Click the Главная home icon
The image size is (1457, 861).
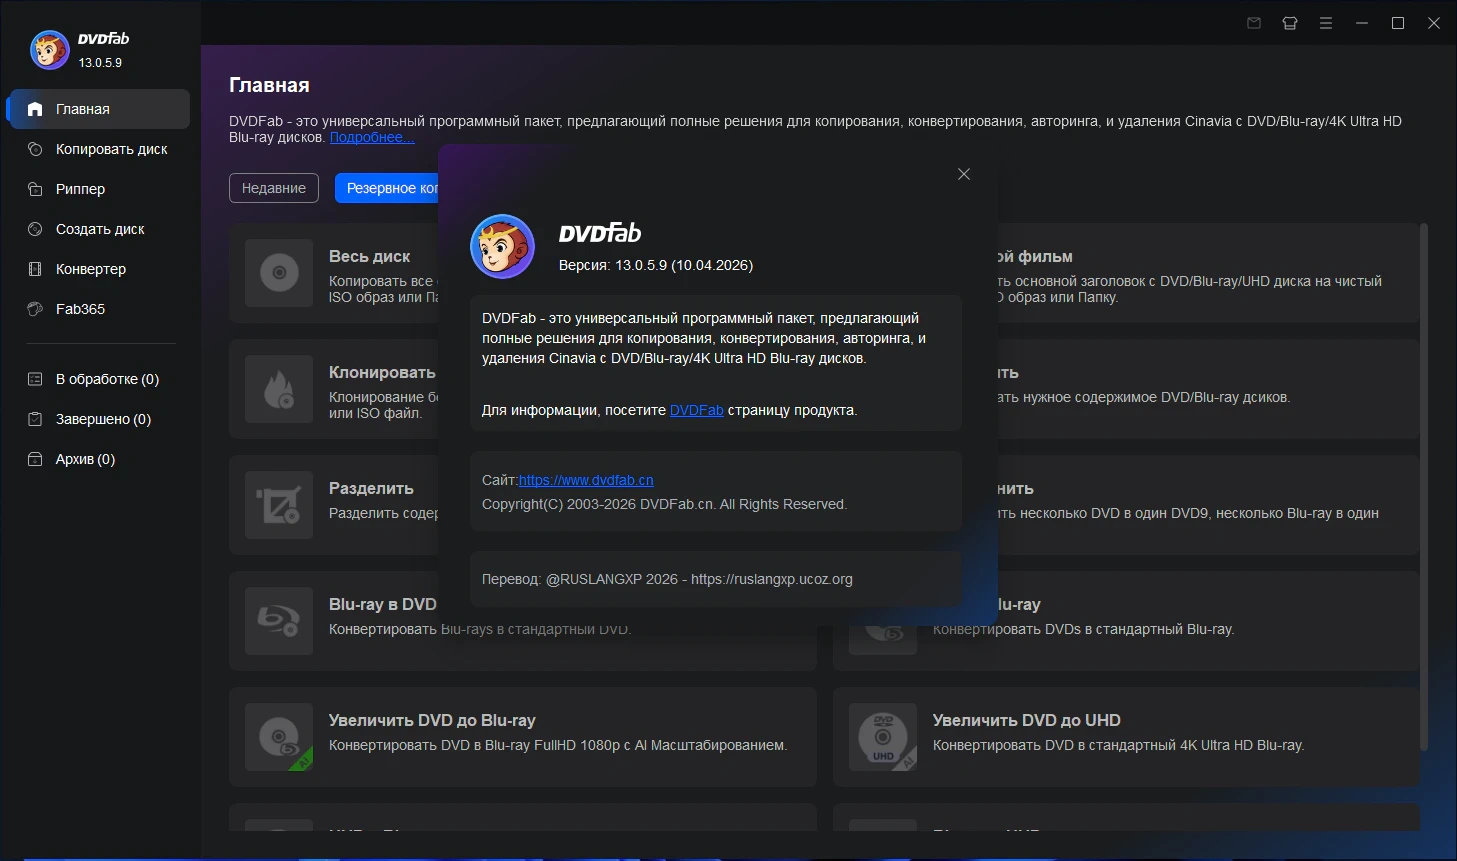point(35,109)
